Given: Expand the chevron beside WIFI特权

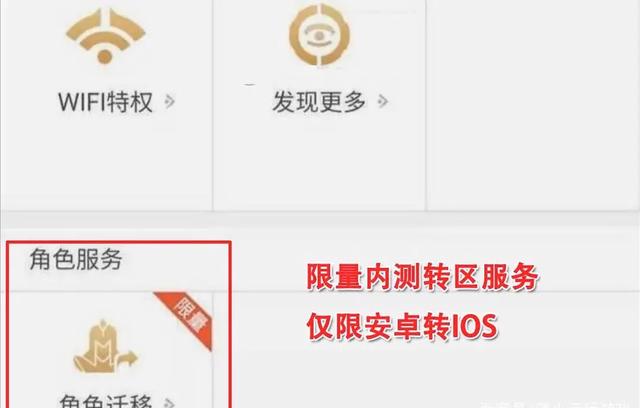Looking at the screenshot, I should point(169,101).
